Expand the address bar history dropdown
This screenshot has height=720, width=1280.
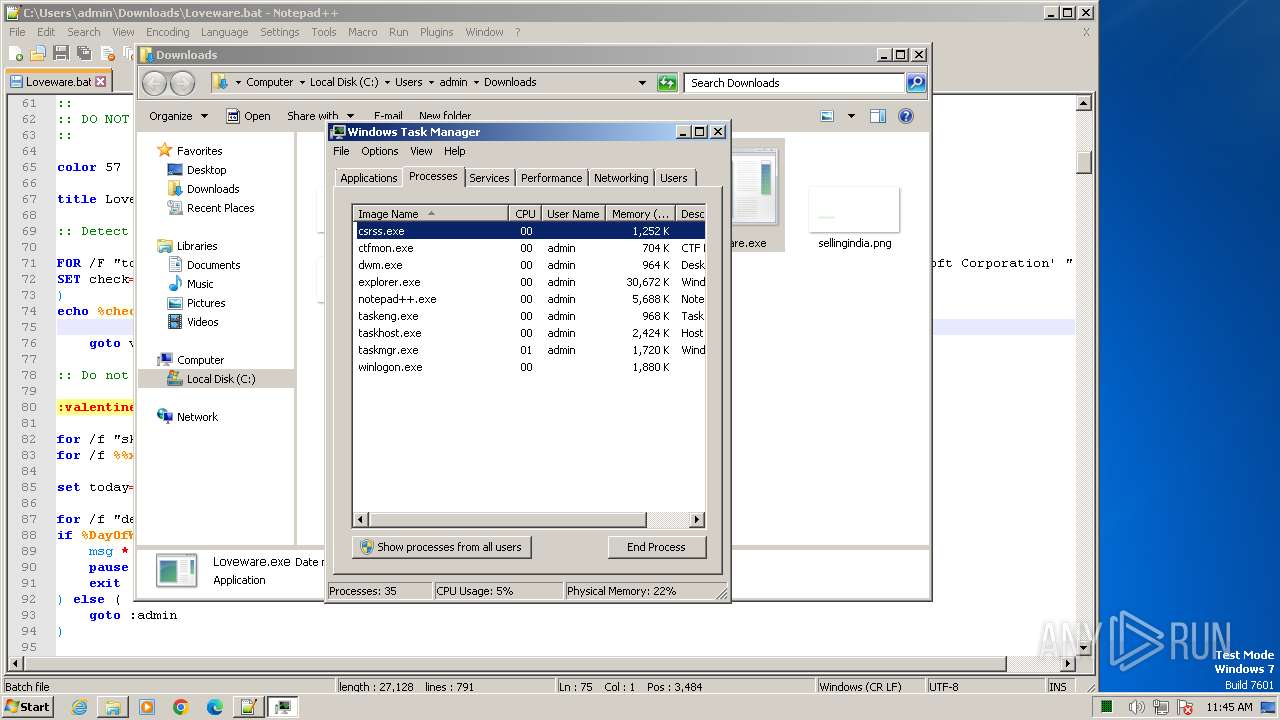642,83
